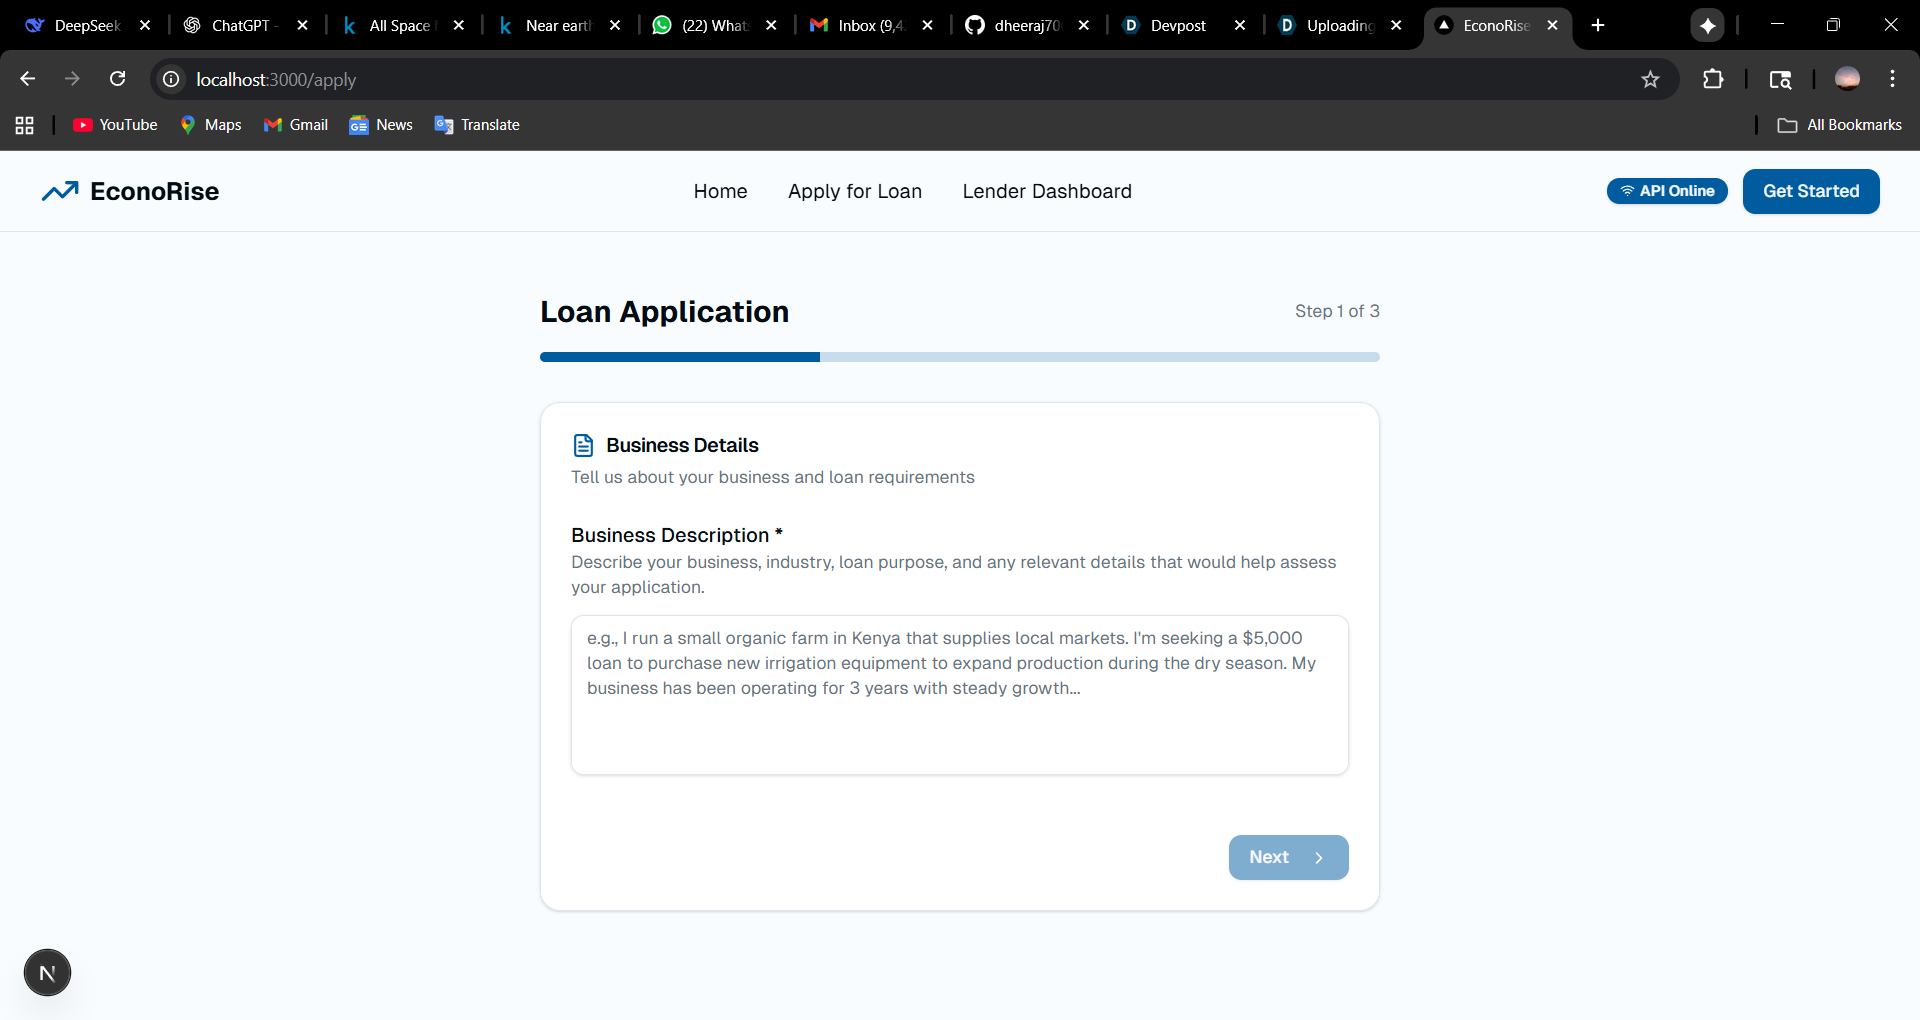
Task: Go back using the browser back arrow
Action: pos(27,79)
